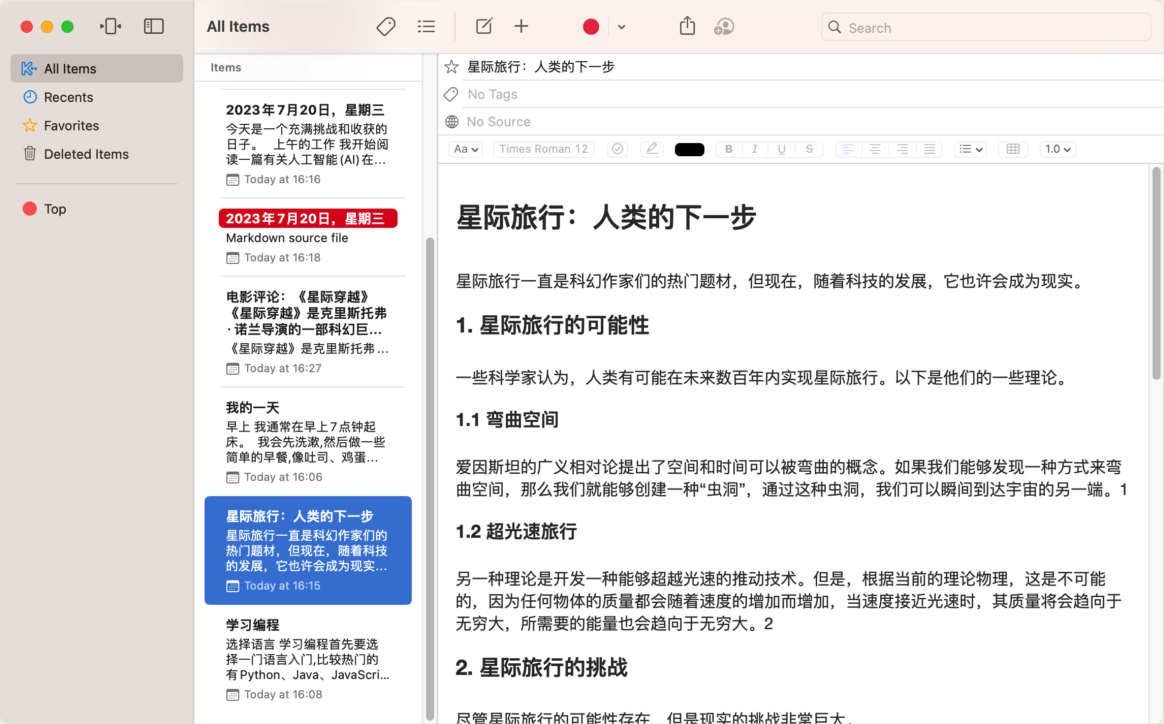
Task: Click the heading 1. 星际旅行的可能性
Action: point(552,325)
